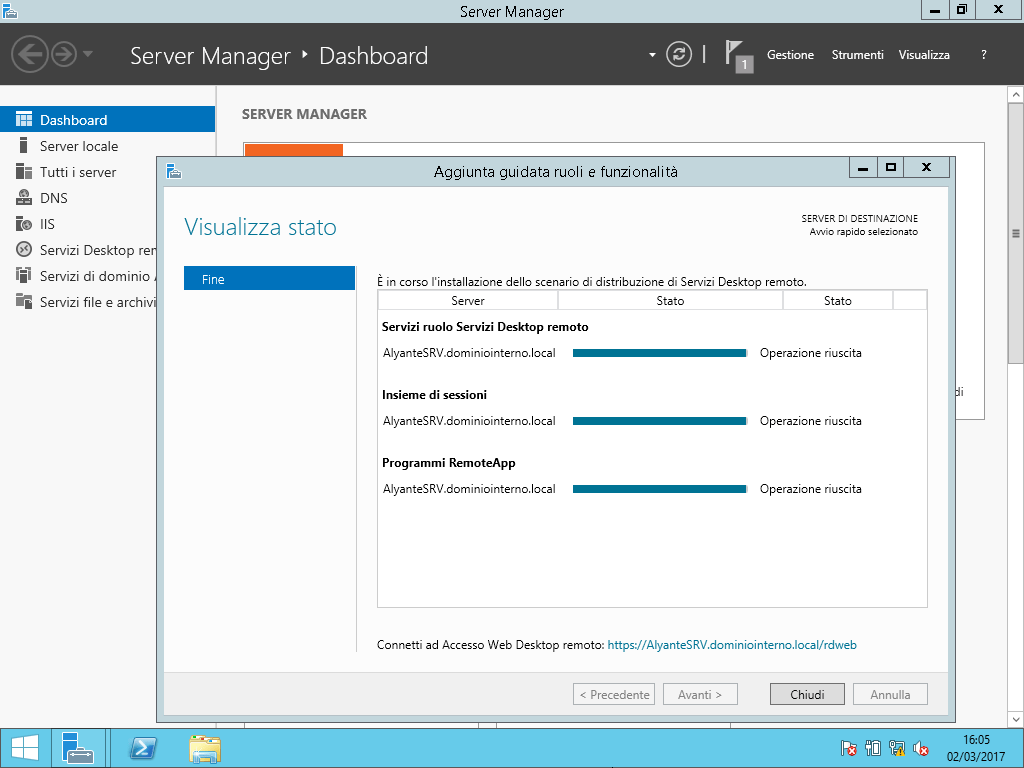Viewport: 1024px width, 768px height.
Task: Open the Gestione menu
Action: tap(790, 55)
